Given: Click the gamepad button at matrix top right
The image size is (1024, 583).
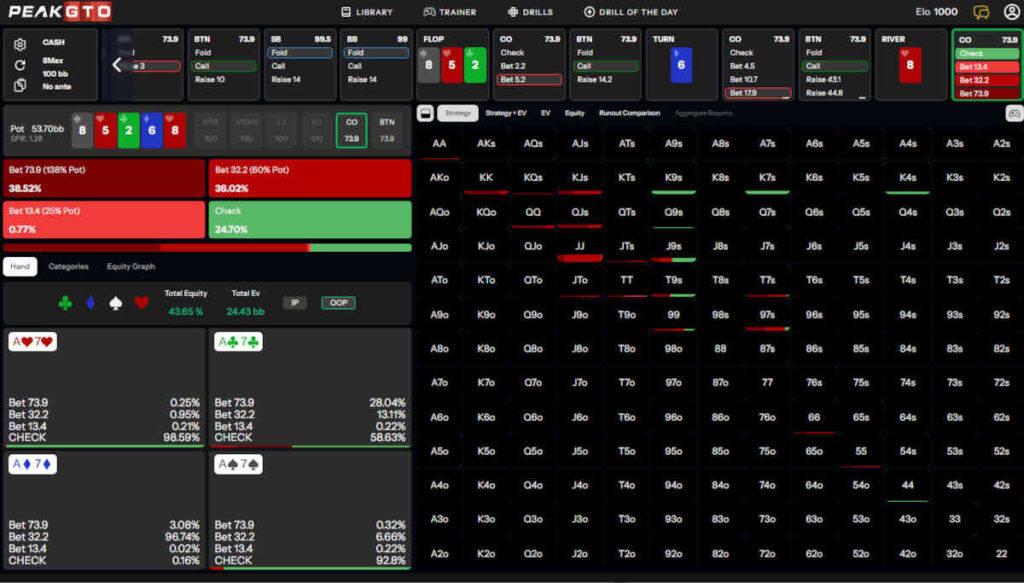Looking at the screenshot, I should point(1014,114).
